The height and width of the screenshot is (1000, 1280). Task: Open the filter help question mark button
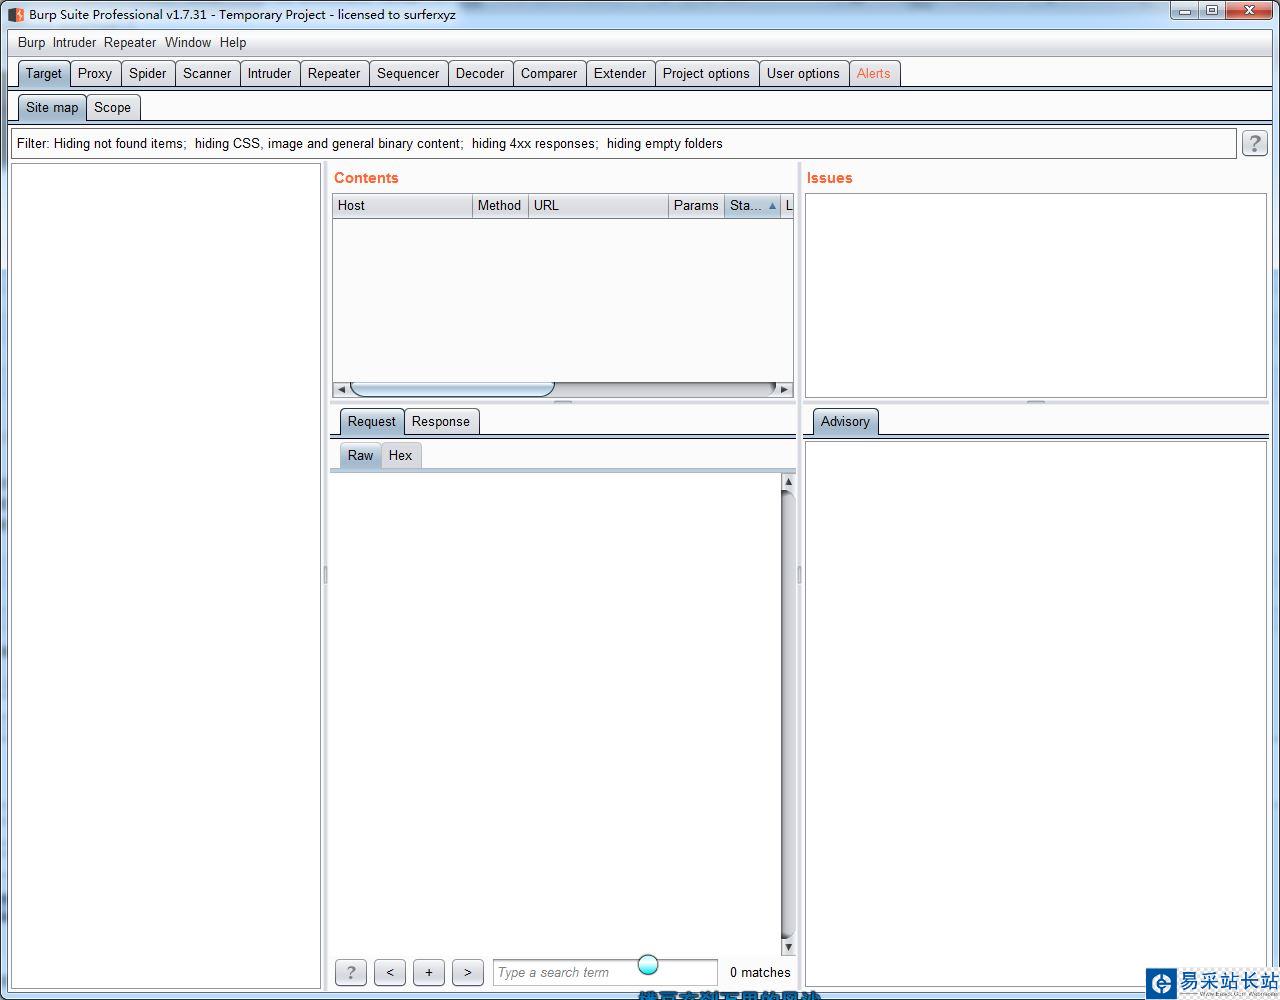click(x=1254, y=143)
